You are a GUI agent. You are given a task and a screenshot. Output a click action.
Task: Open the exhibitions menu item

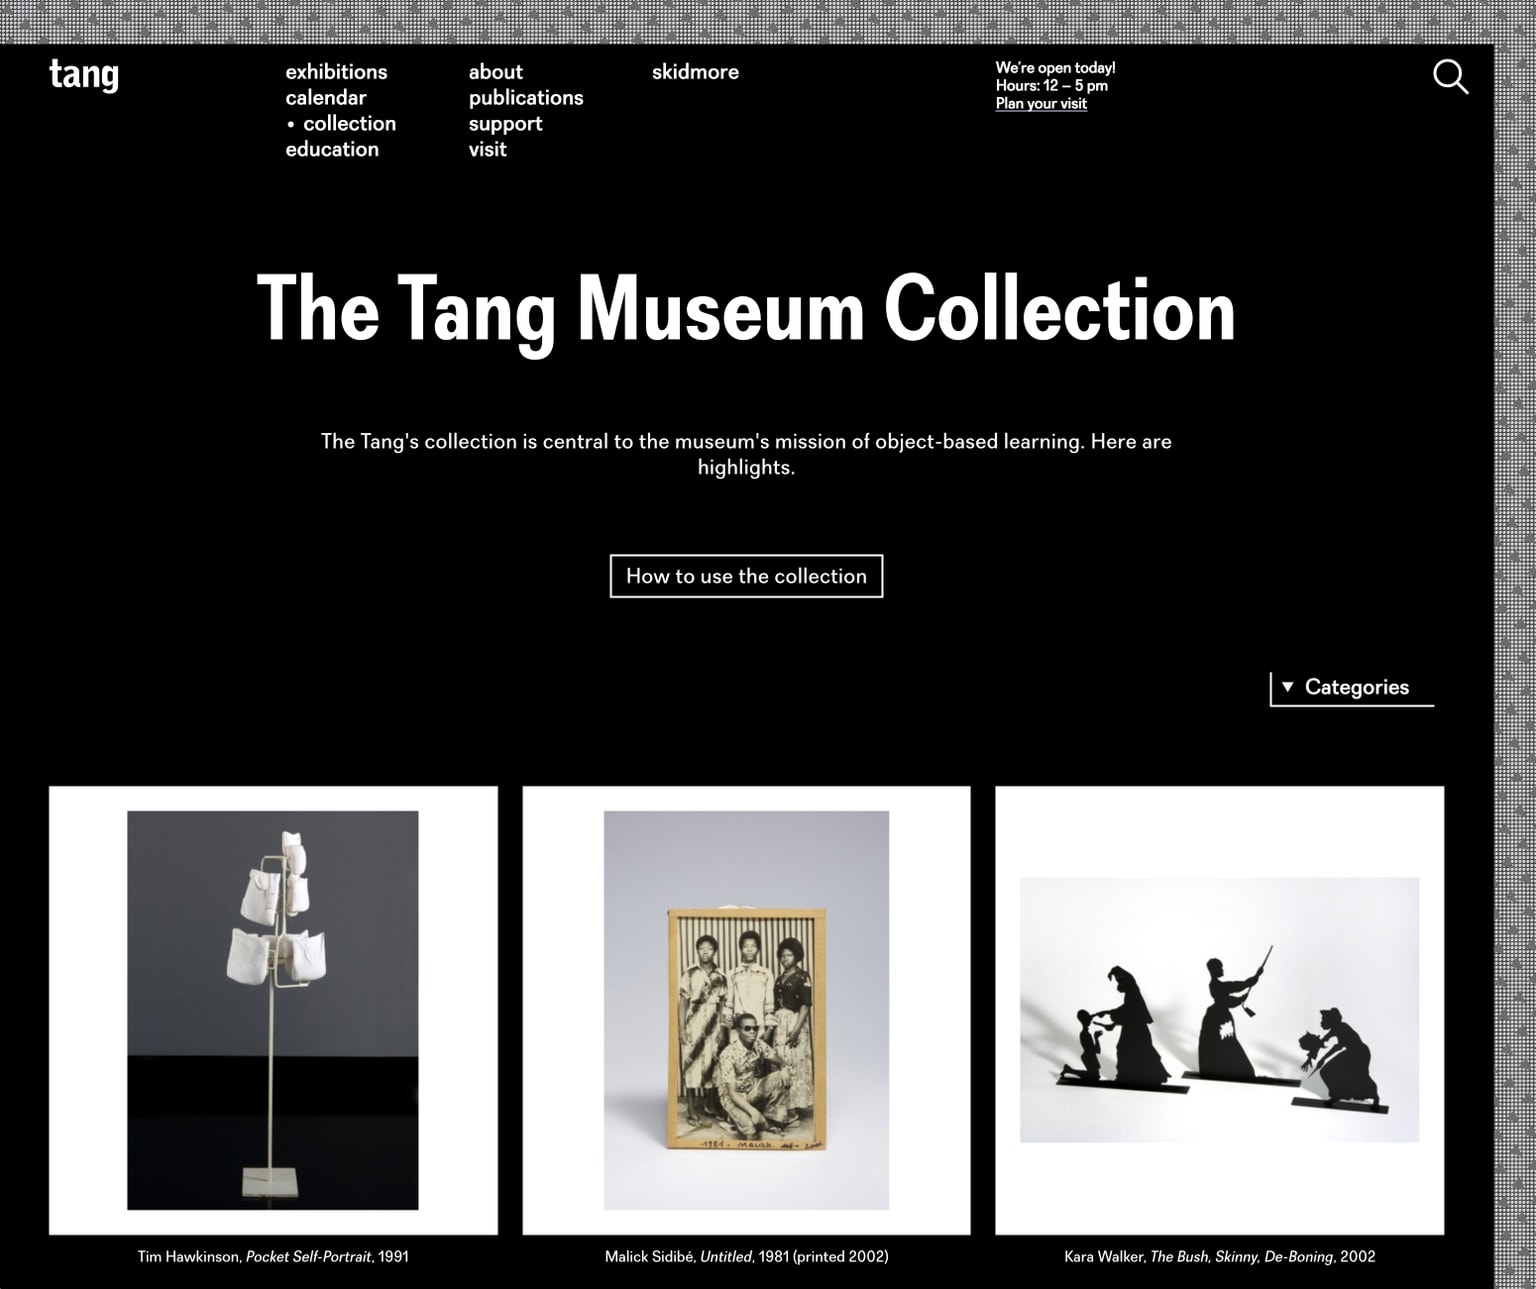click(336, 72)
